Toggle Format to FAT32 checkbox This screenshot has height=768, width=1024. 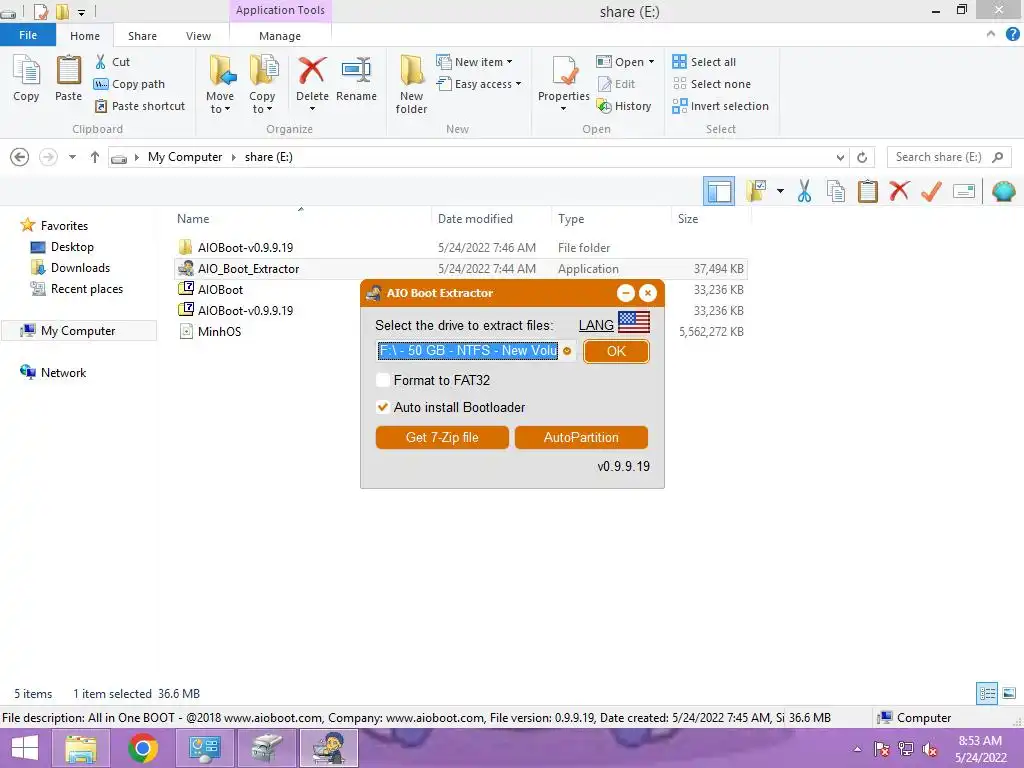[383, 380]
